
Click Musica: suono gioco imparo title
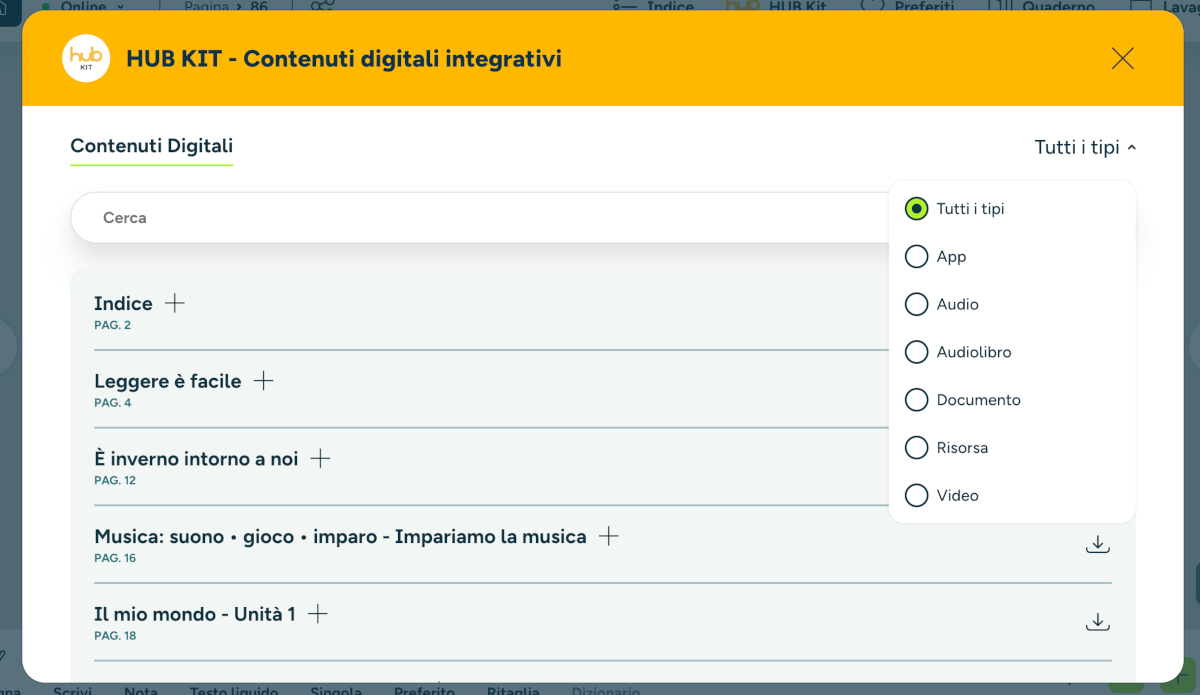point(340,536)
